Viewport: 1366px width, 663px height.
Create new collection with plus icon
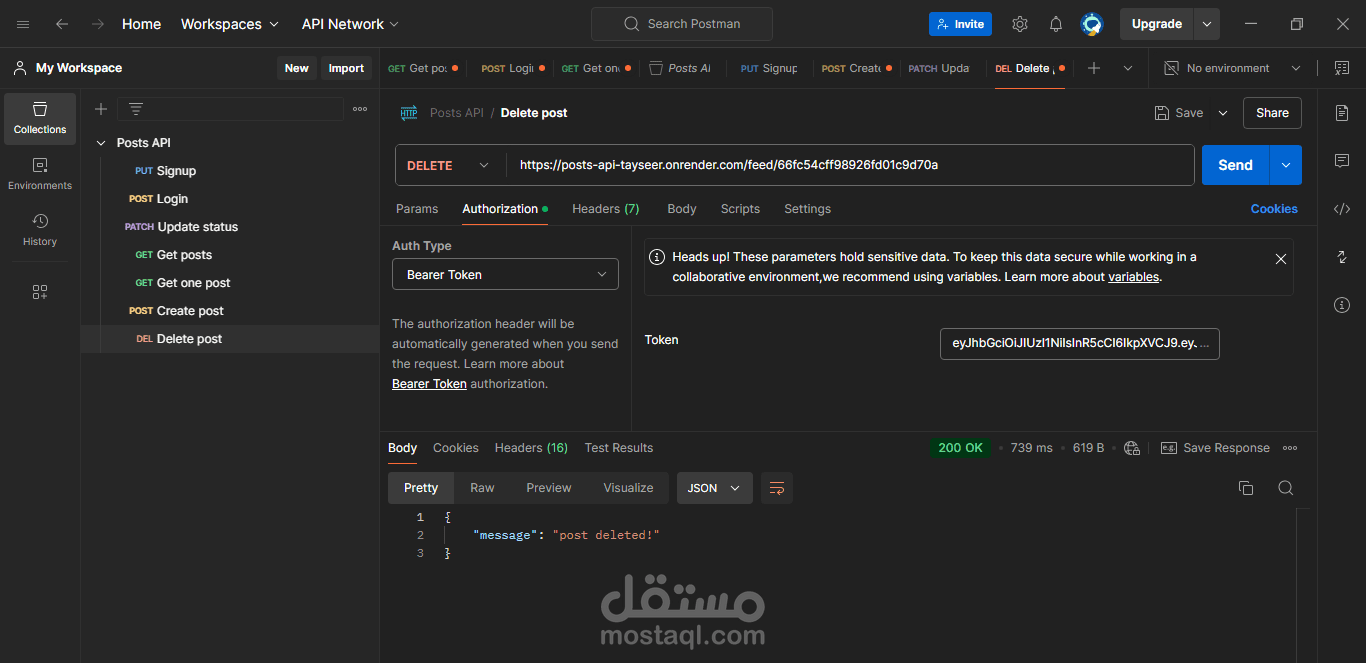(101, 109)
